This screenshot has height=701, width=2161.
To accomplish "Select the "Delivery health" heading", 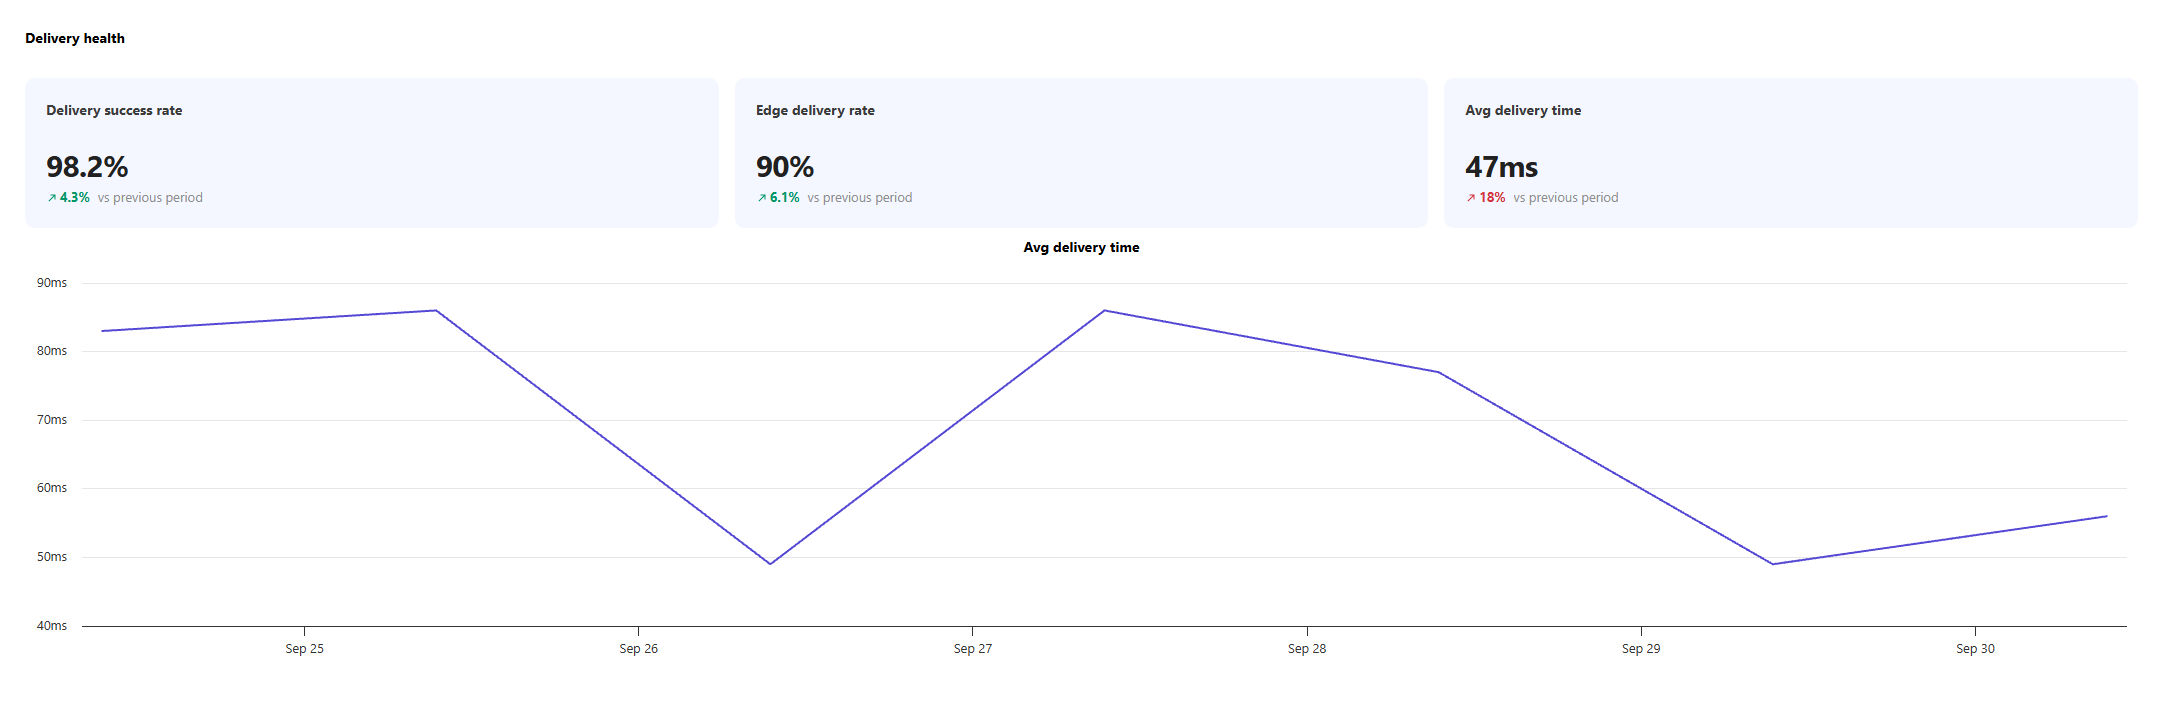I will 75,39.
